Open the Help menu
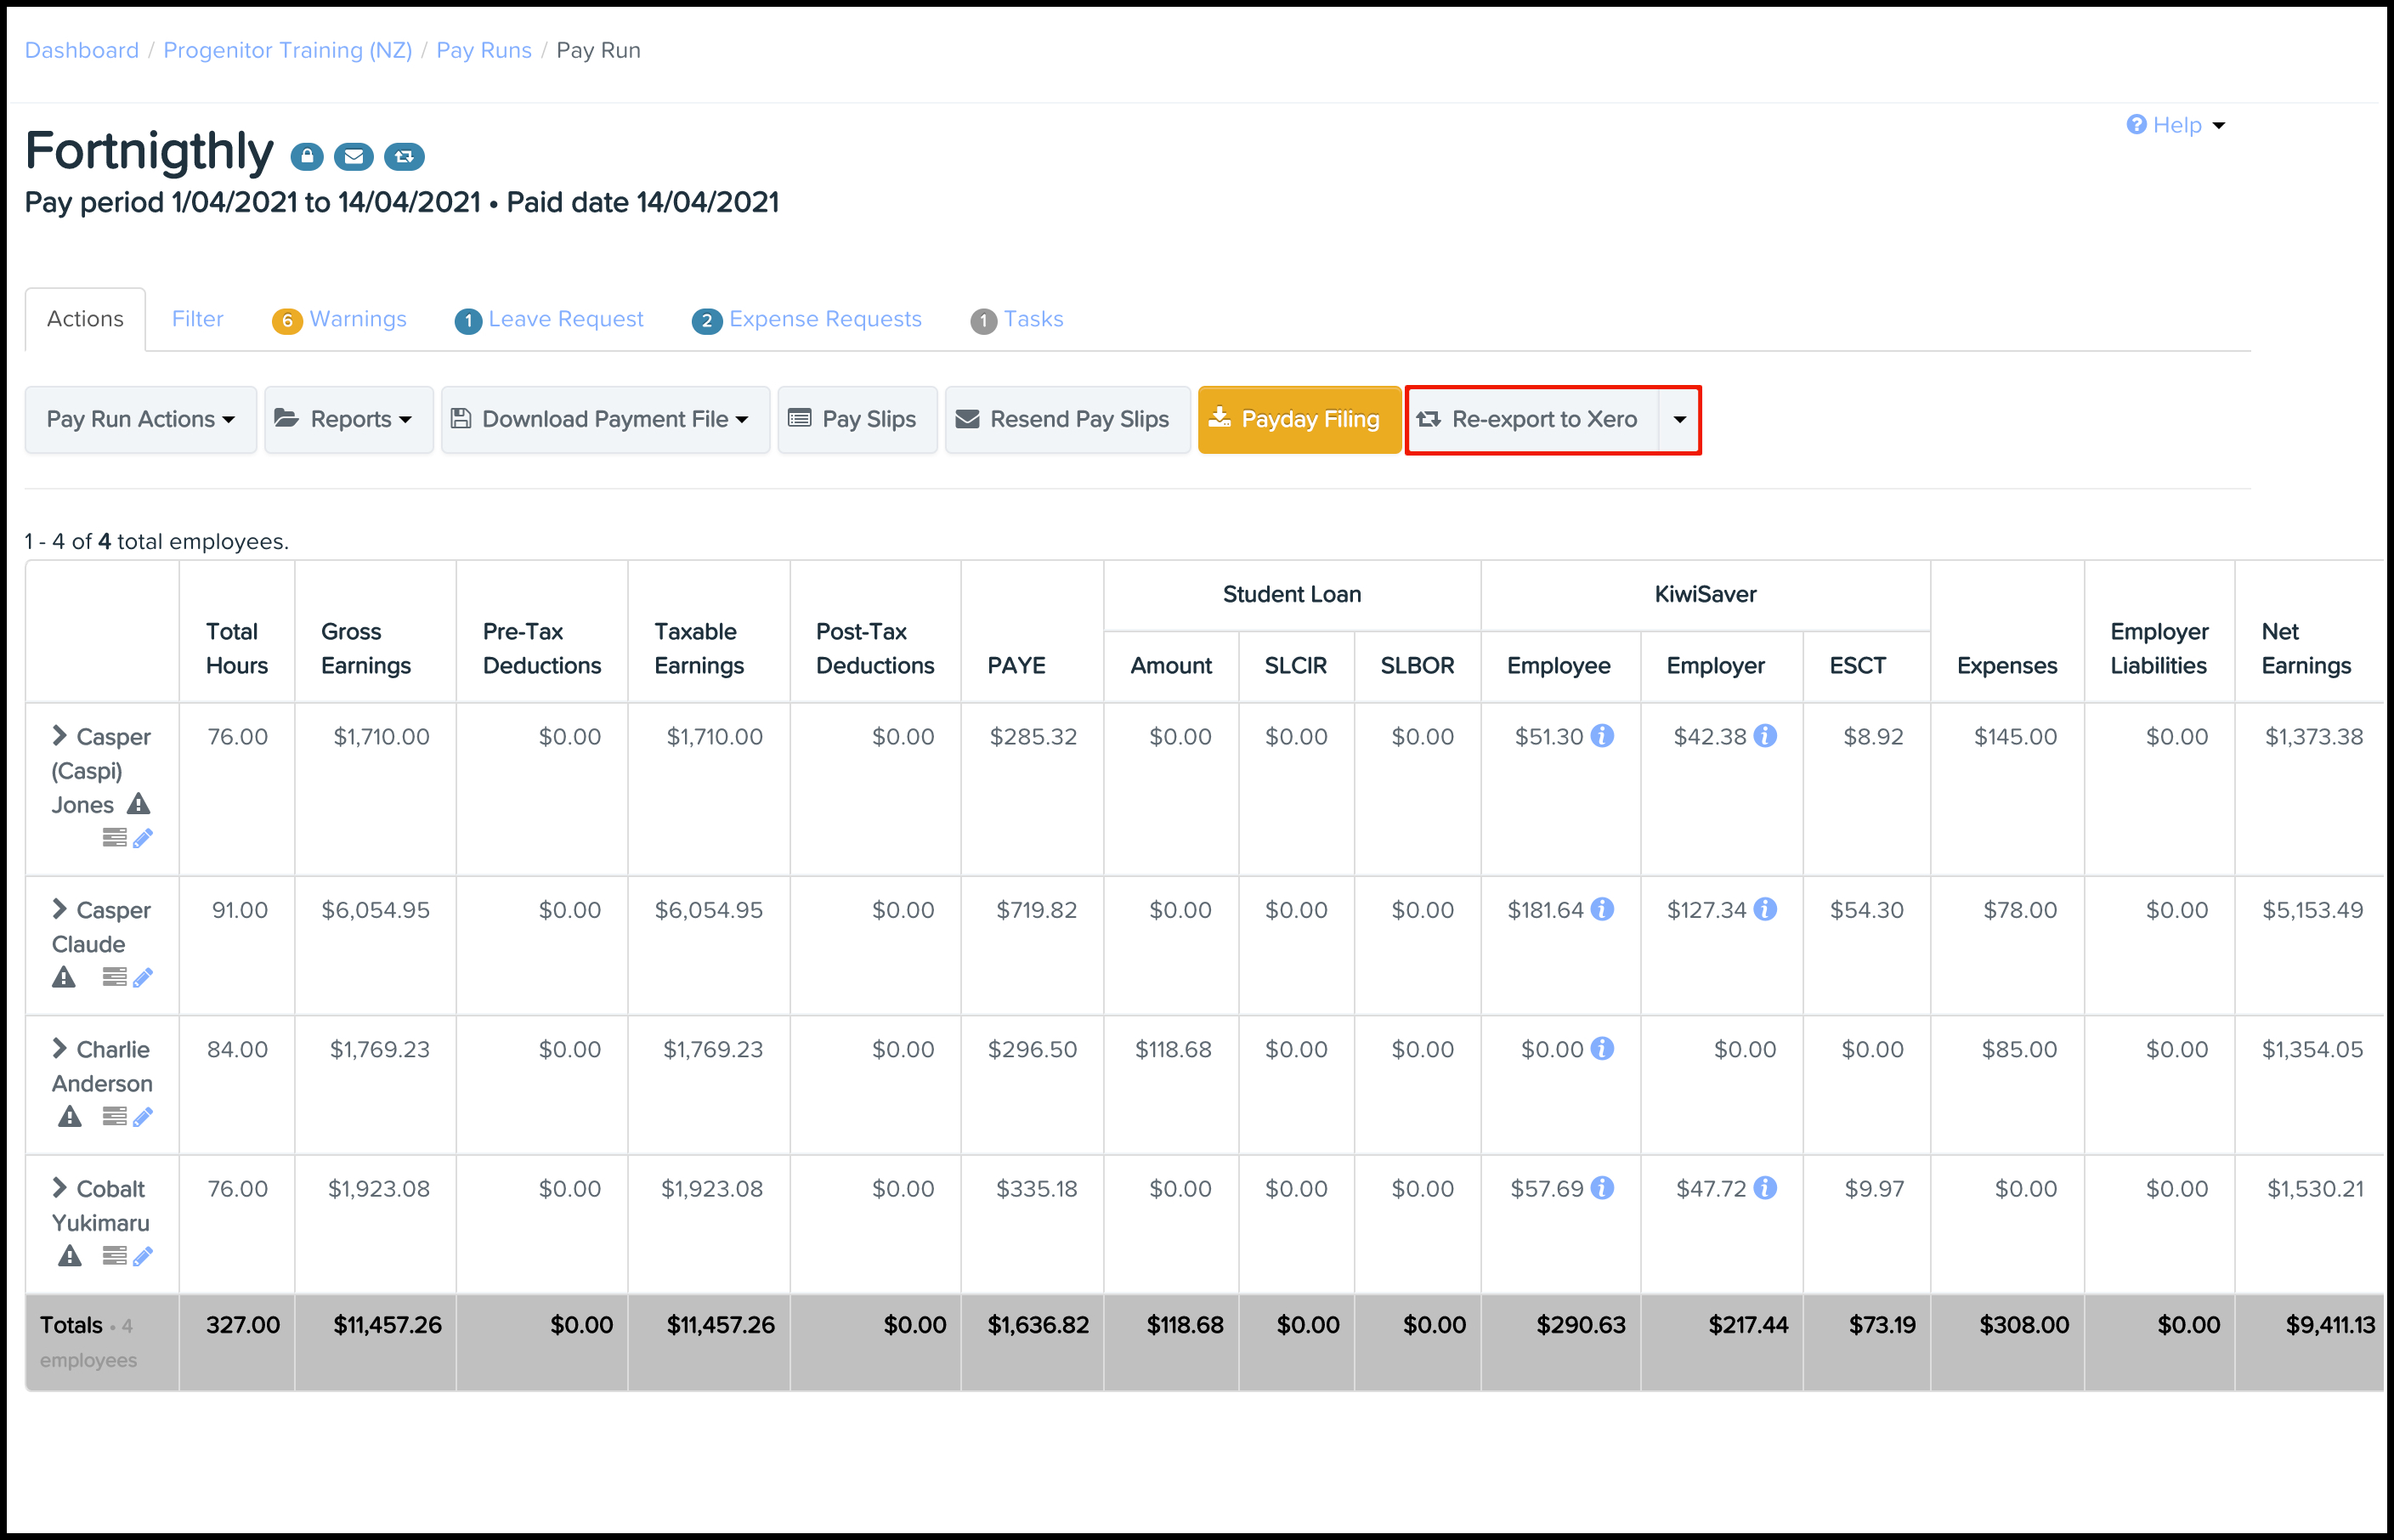 [x=2175, y=125]
